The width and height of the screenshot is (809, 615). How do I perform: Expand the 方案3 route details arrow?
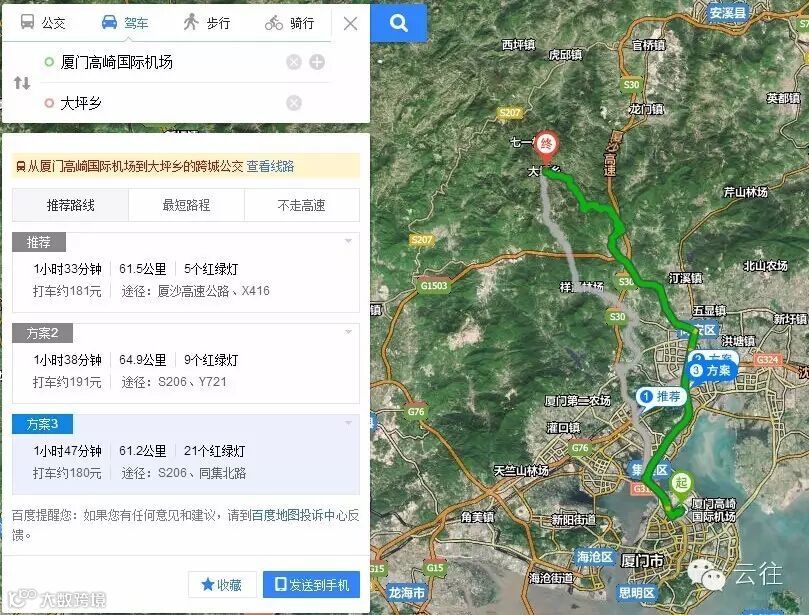[348, 423]
